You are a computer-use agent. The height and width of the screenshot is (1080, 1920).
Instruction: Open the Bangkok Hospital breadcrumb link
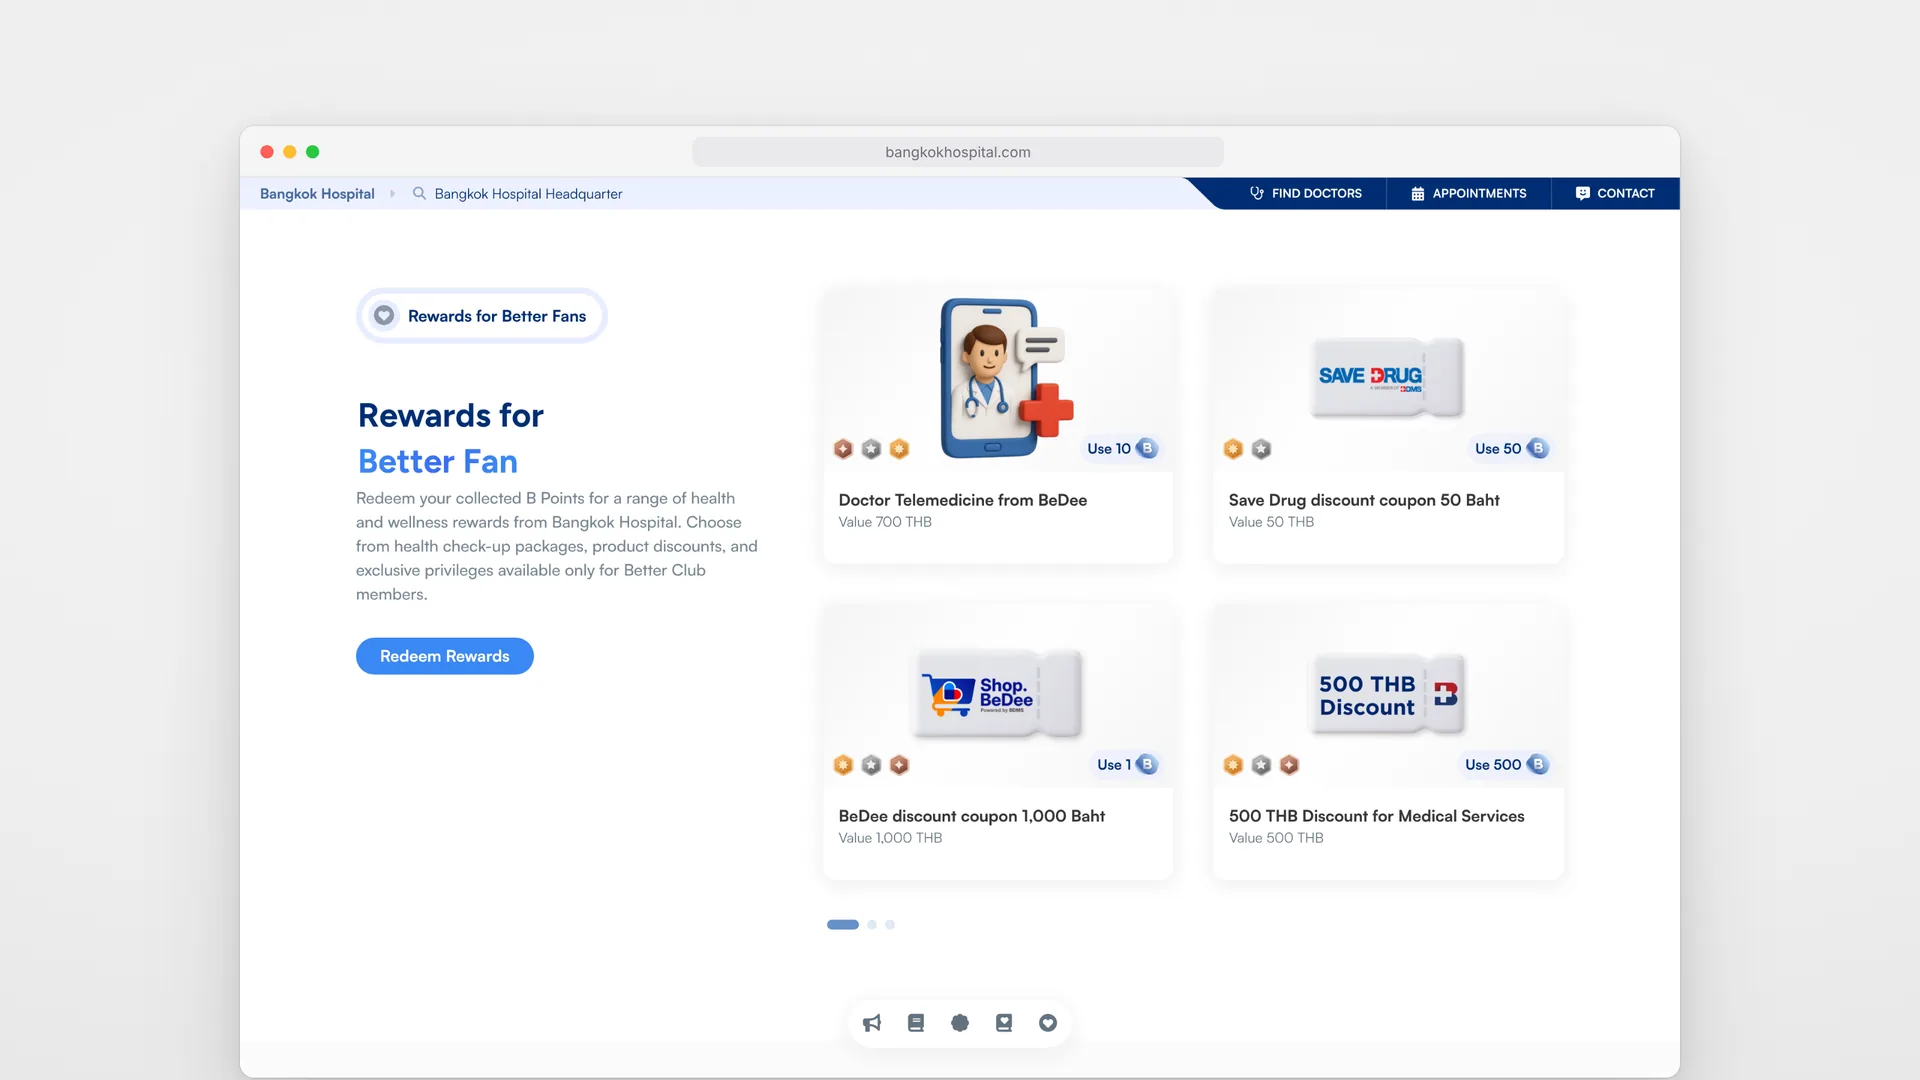(x=317, y=194)
